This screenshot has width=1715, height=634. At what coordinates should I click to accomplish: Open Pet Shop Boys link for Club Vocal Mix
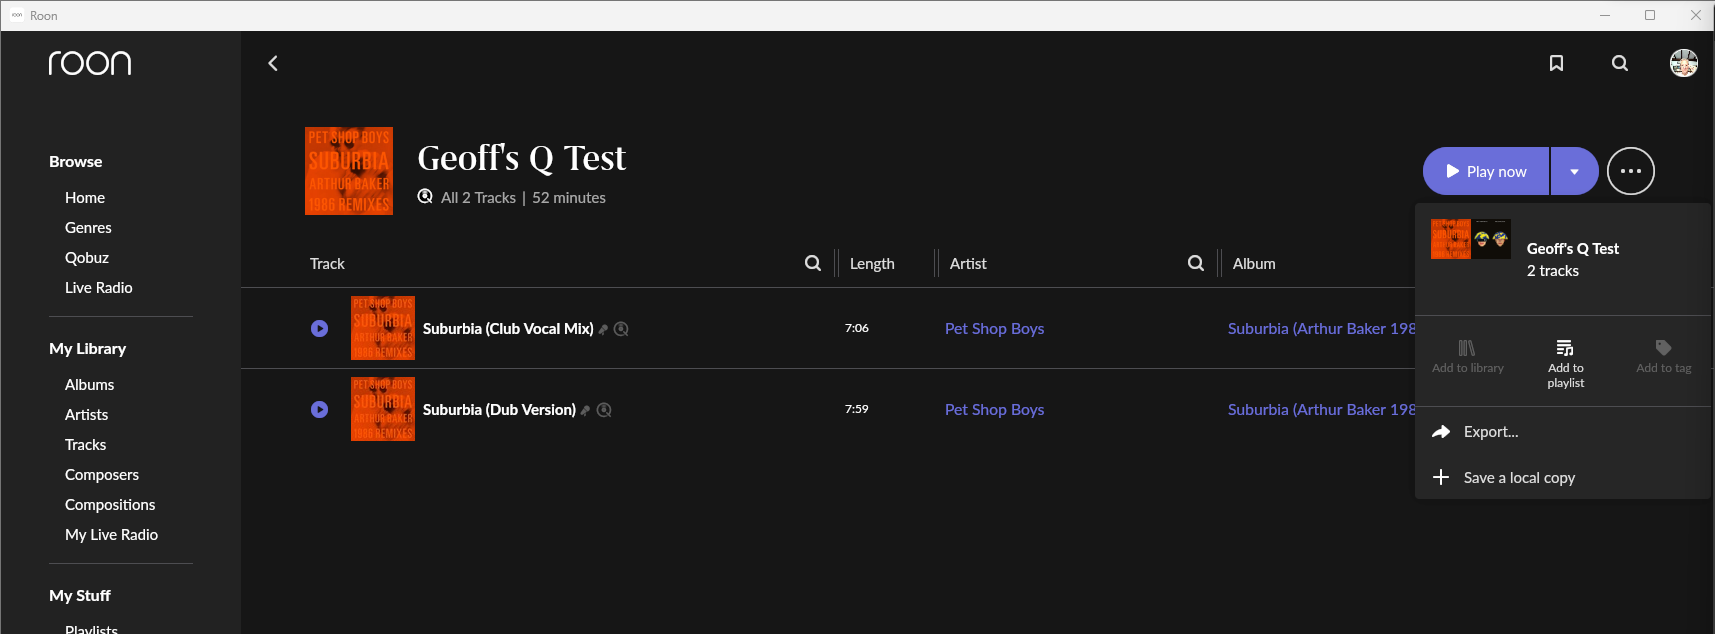(994, 328)
